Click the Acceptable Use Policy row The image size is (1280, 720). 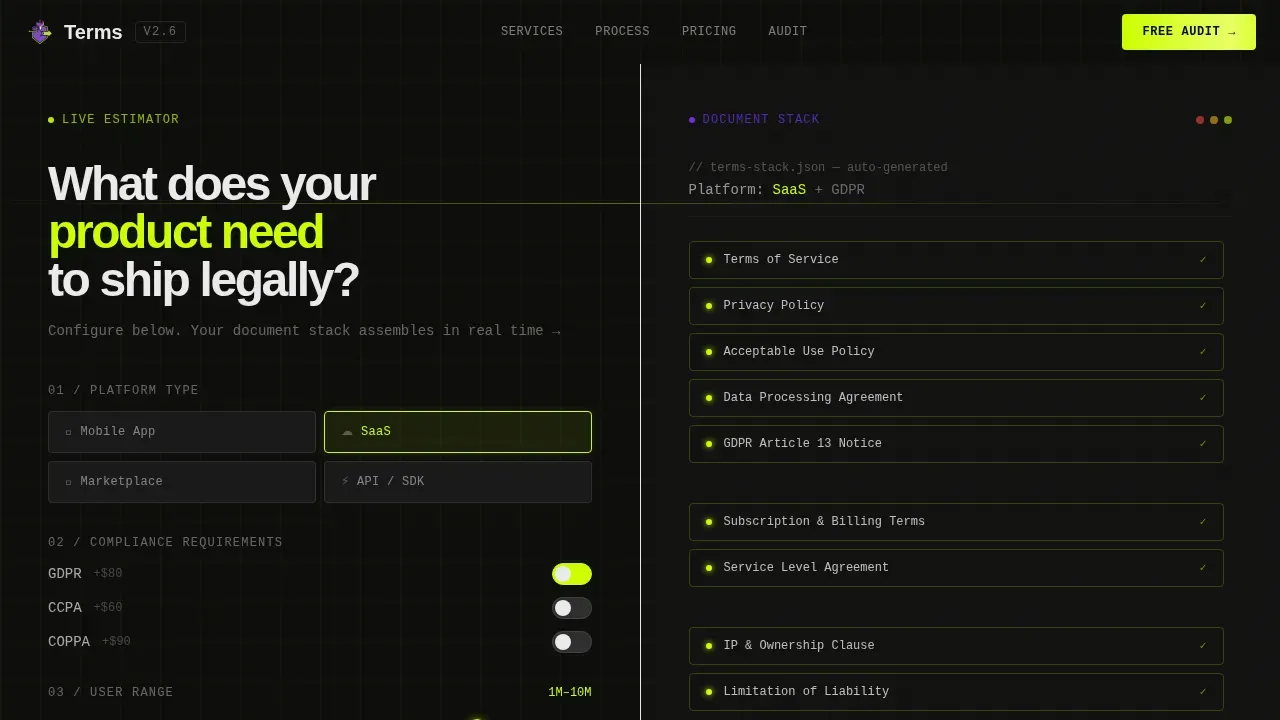956,352
